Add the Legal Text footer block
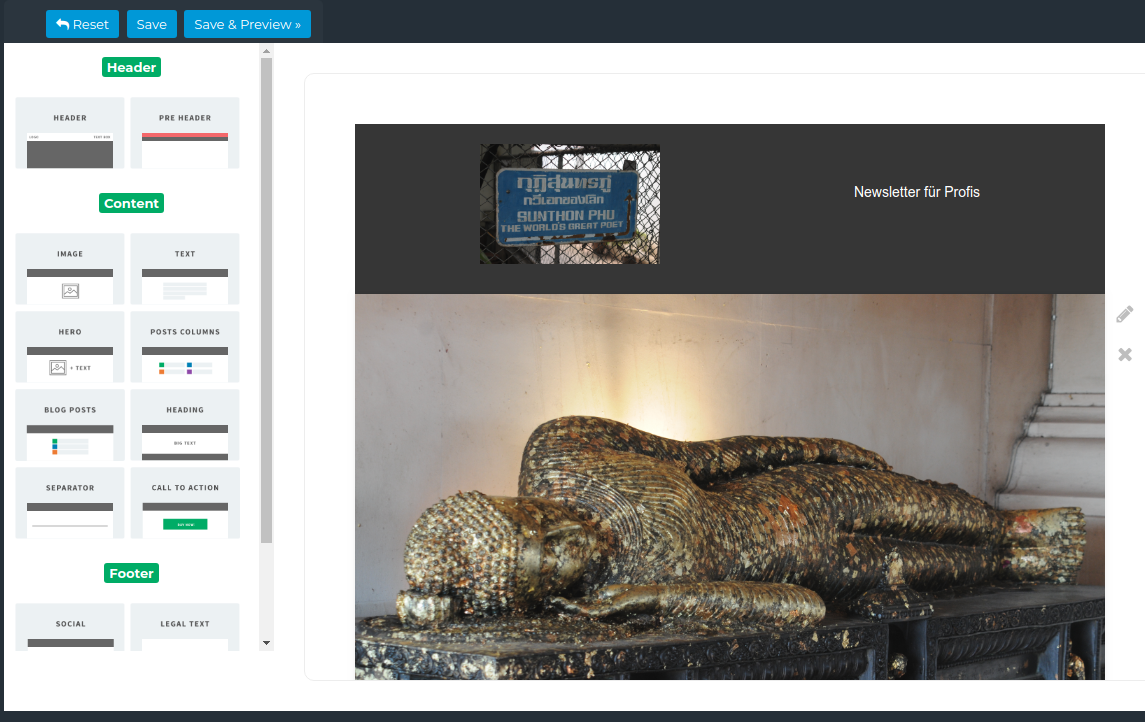Viewport: 1145px width, 722px height. 185,627
